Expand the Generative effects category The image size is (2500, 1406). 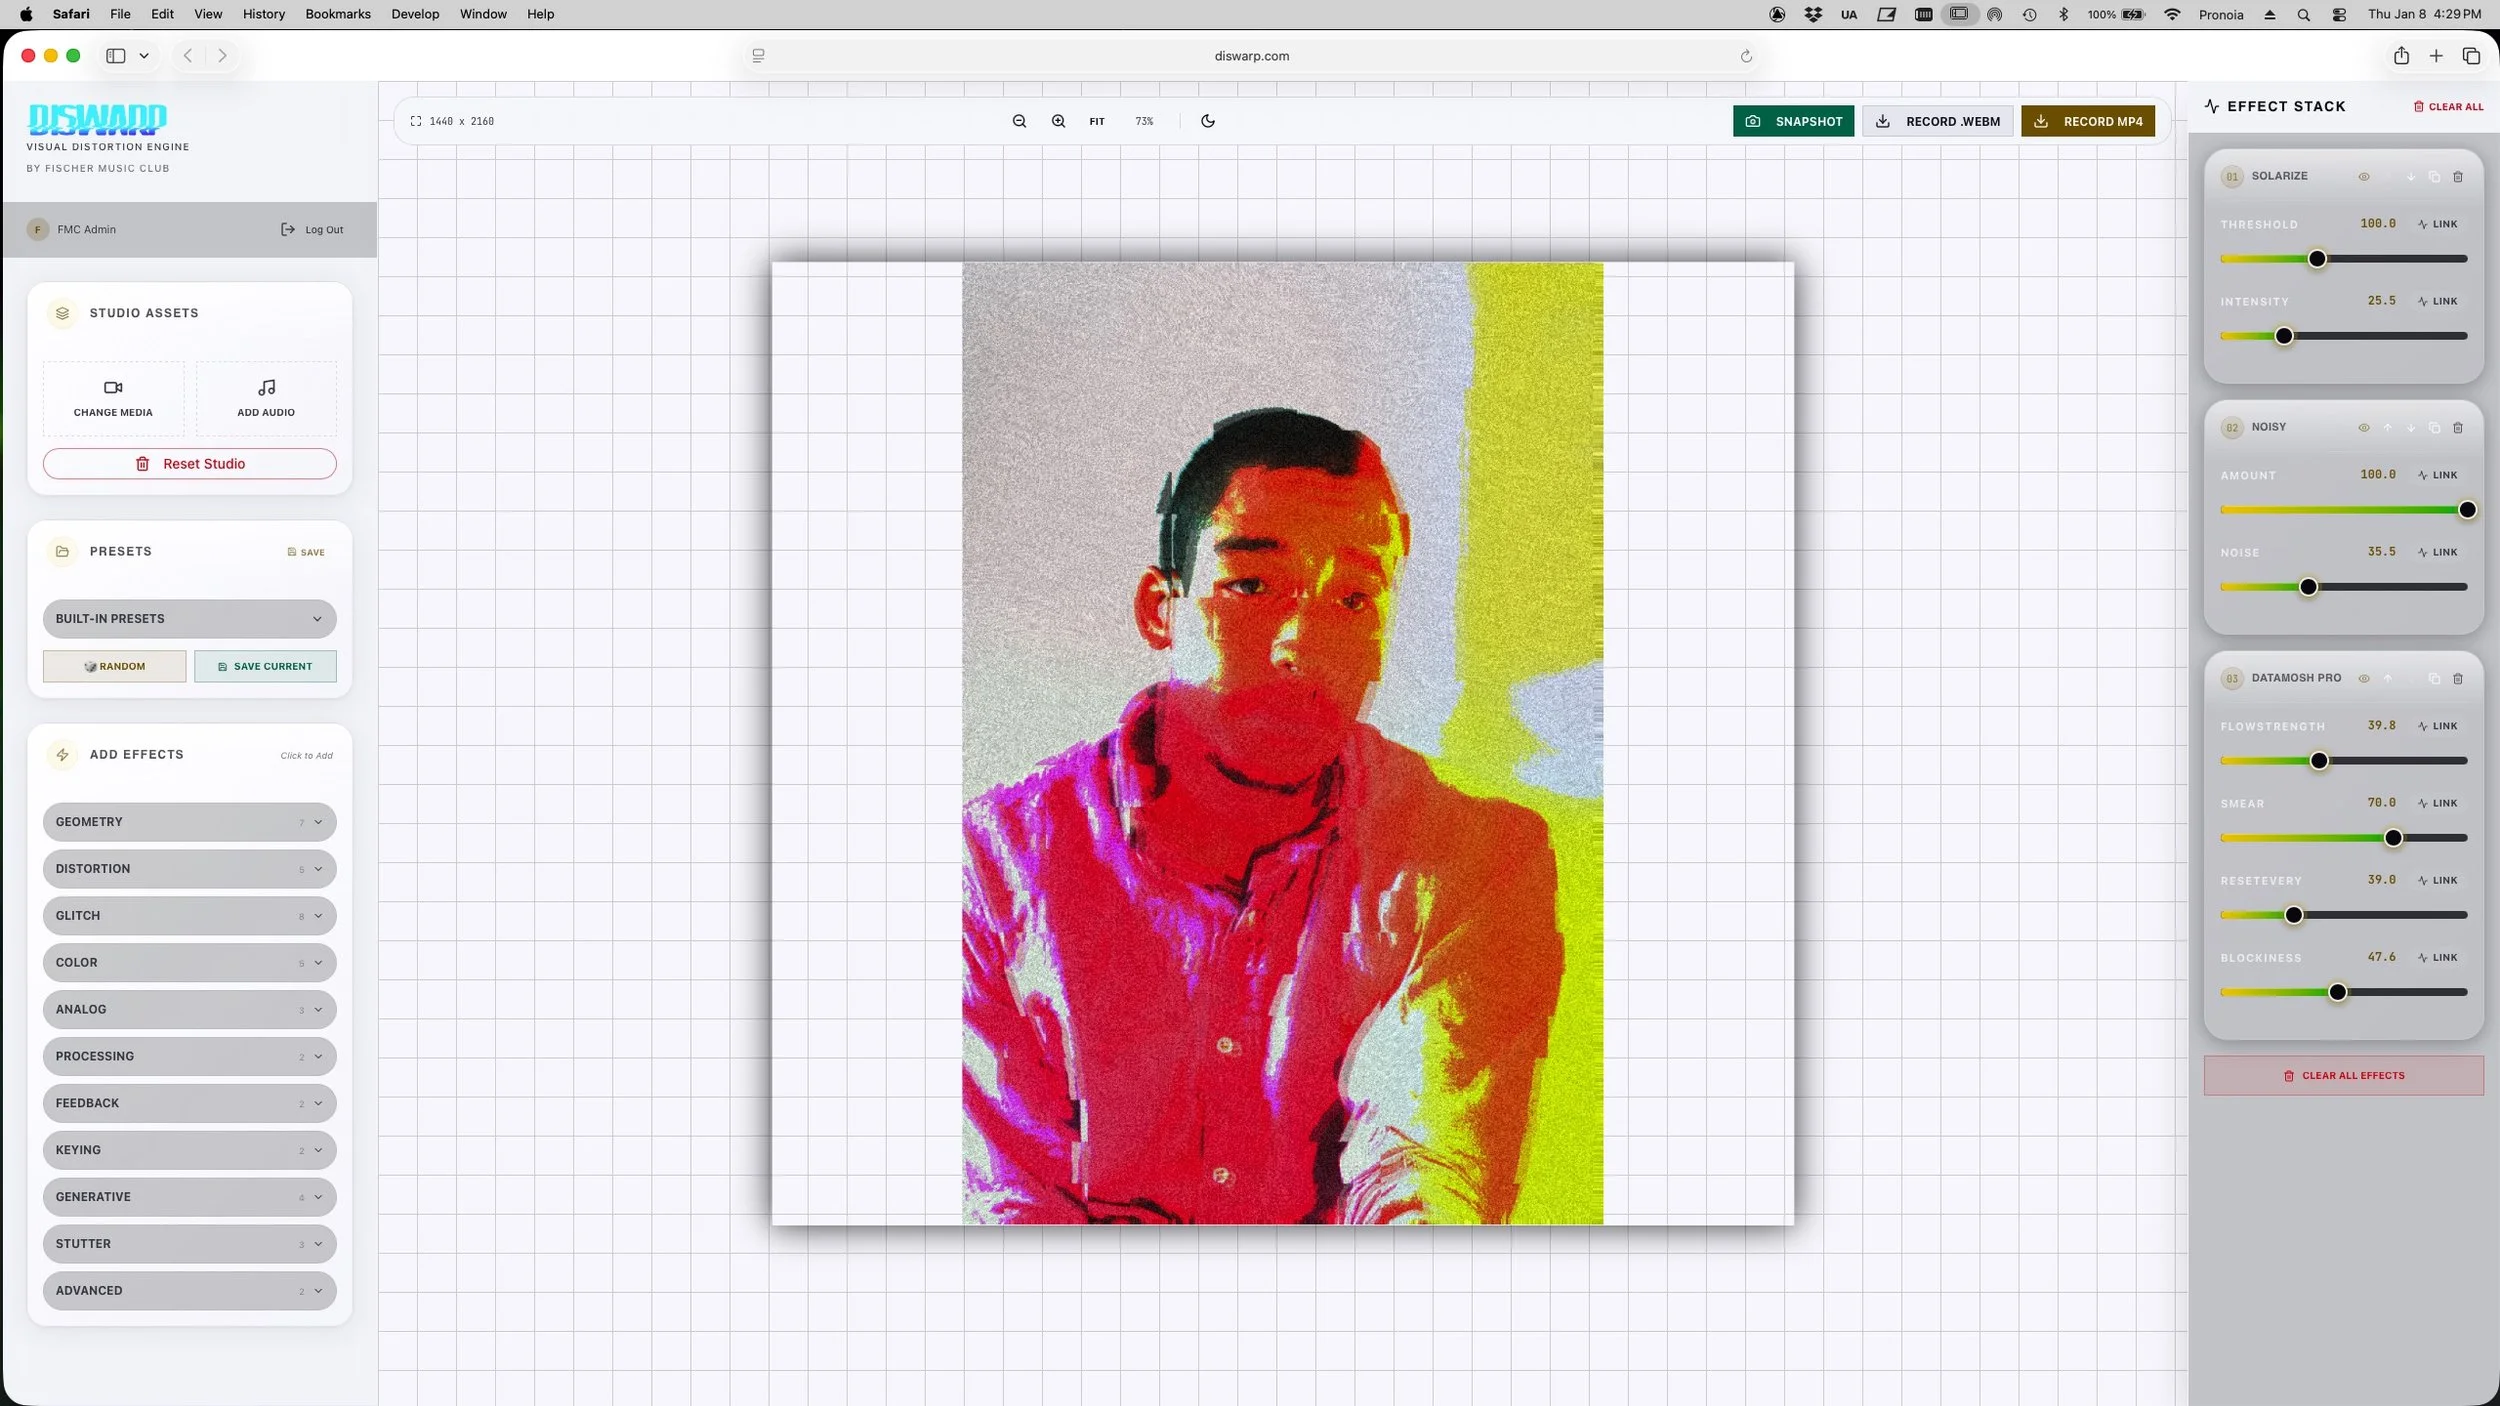(x=189, y=1197)
